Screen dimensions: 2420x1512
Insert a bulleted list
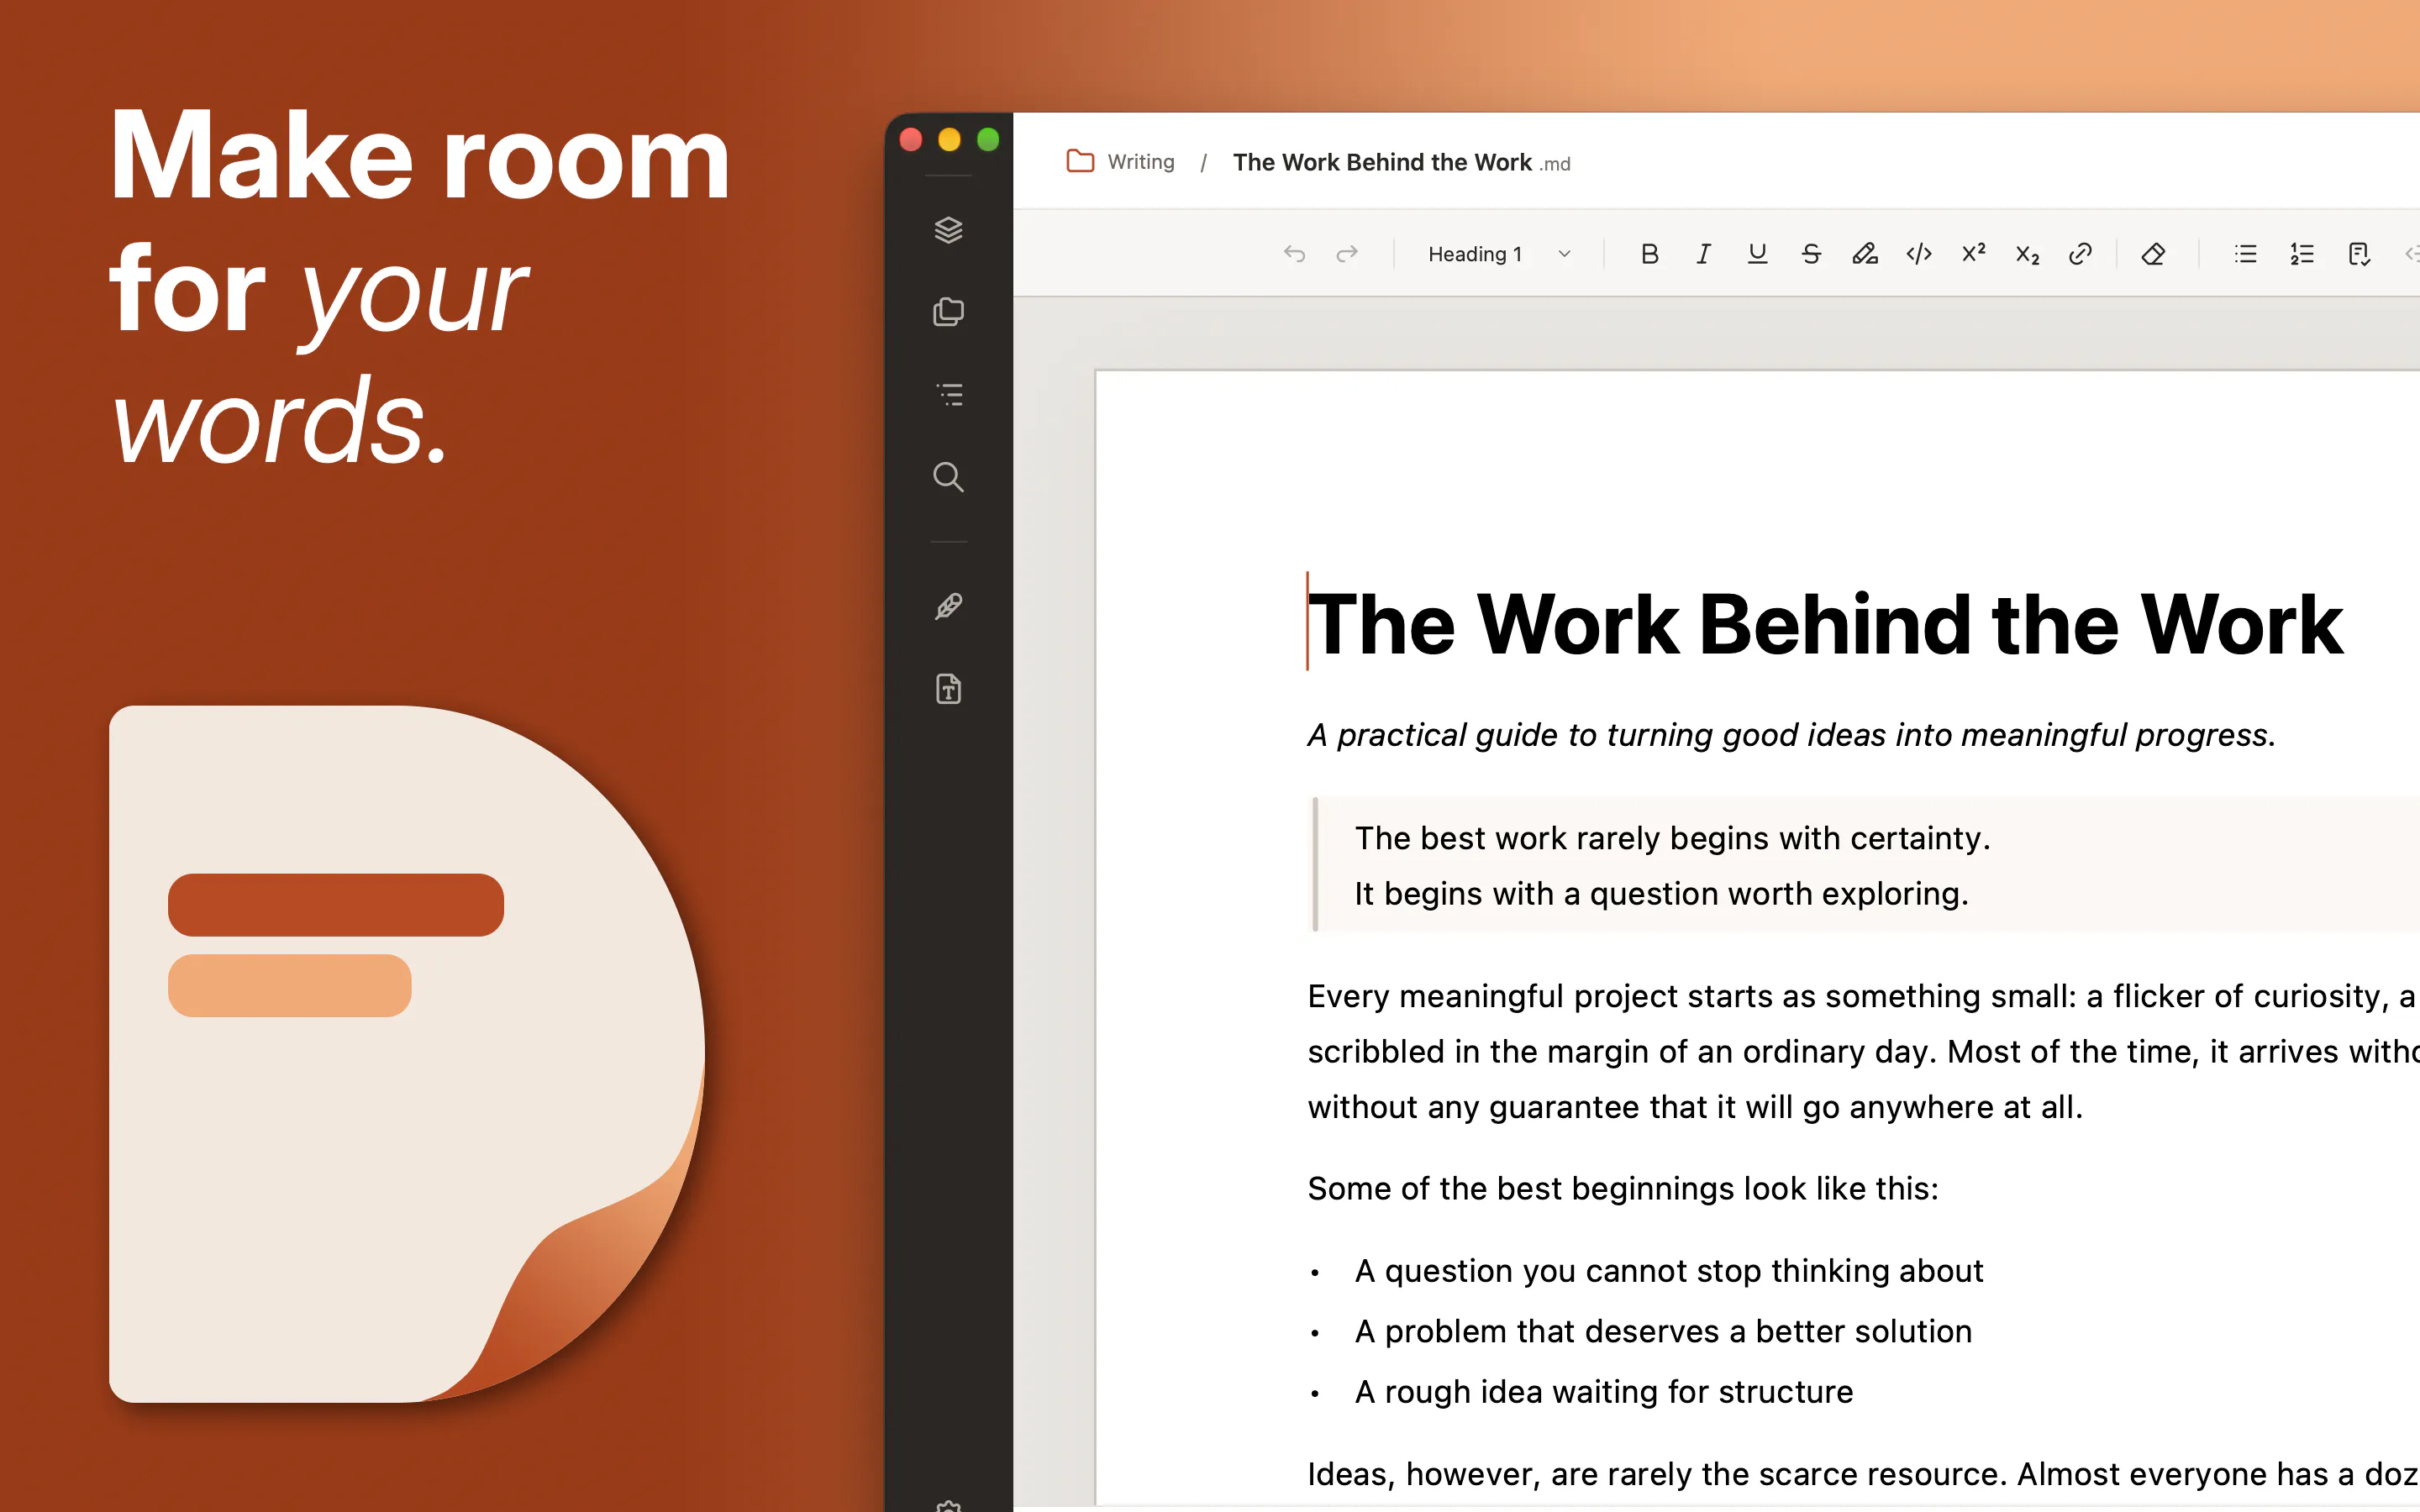(2246, 254)
